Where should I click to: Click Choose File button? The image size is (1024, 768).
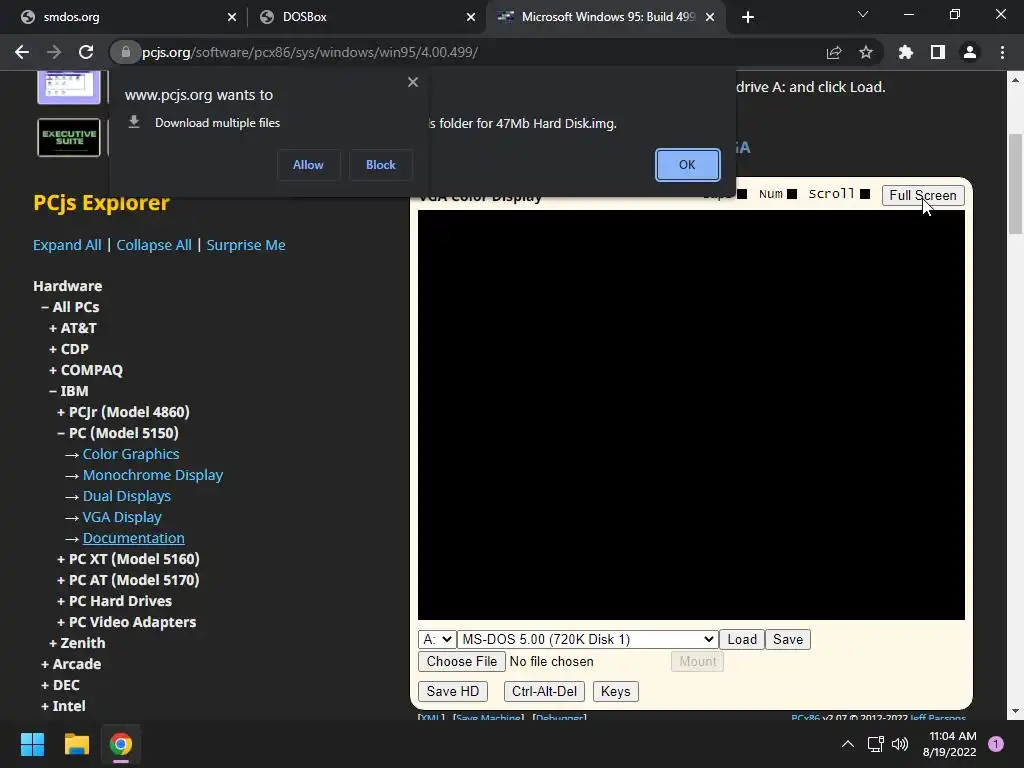[462, 662]
